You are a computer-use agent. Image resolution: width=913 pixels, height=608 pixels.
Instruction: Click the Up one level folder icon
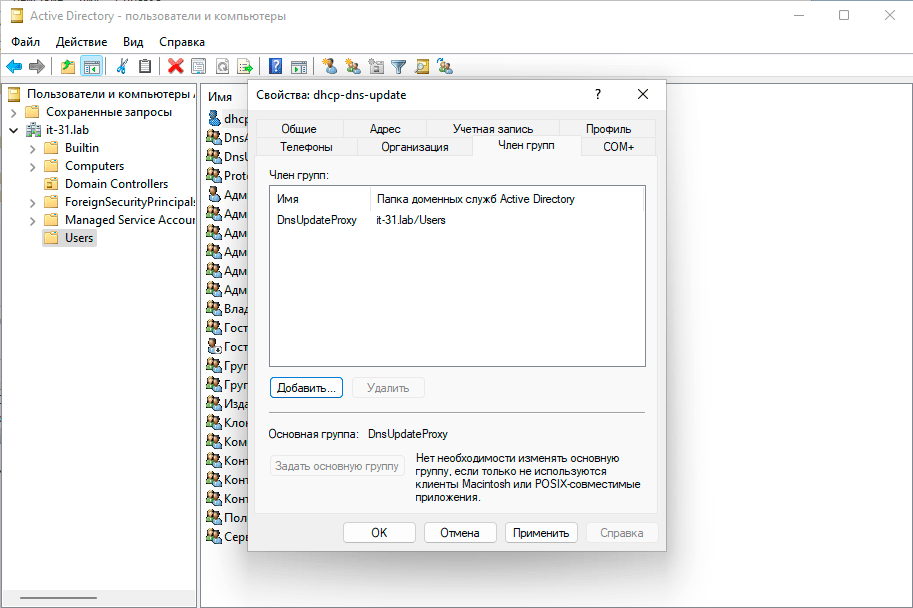click(x=68, y=67)
